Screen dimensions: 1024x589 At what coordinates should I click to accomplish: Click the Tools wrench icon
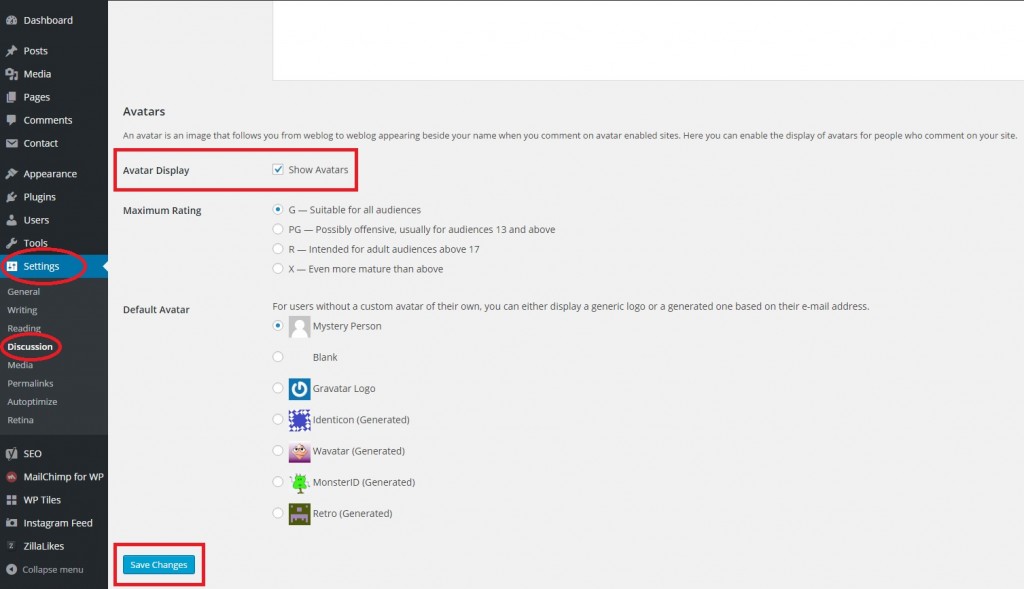[x=11, y=243]
